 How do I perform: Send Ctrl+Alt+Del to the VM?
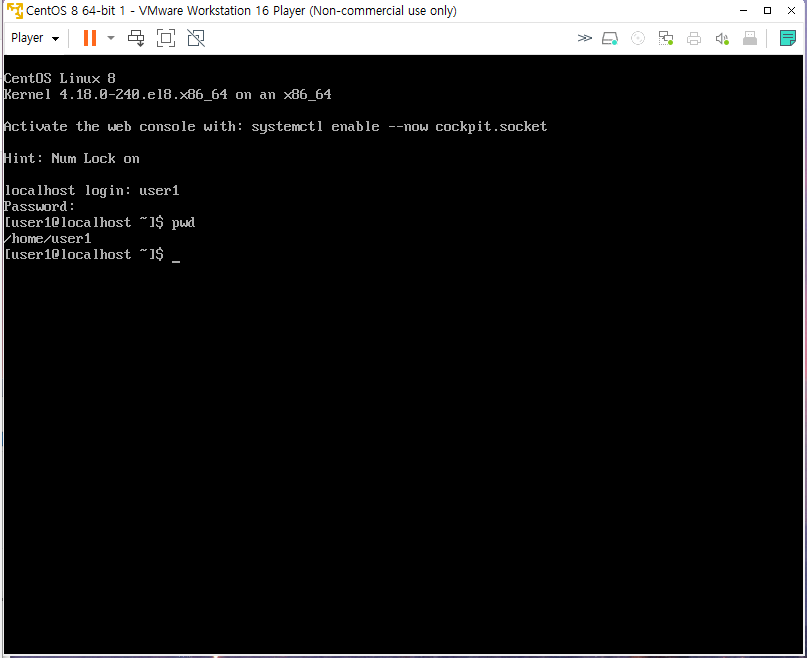pyautogui.click(x=136, y=38)
